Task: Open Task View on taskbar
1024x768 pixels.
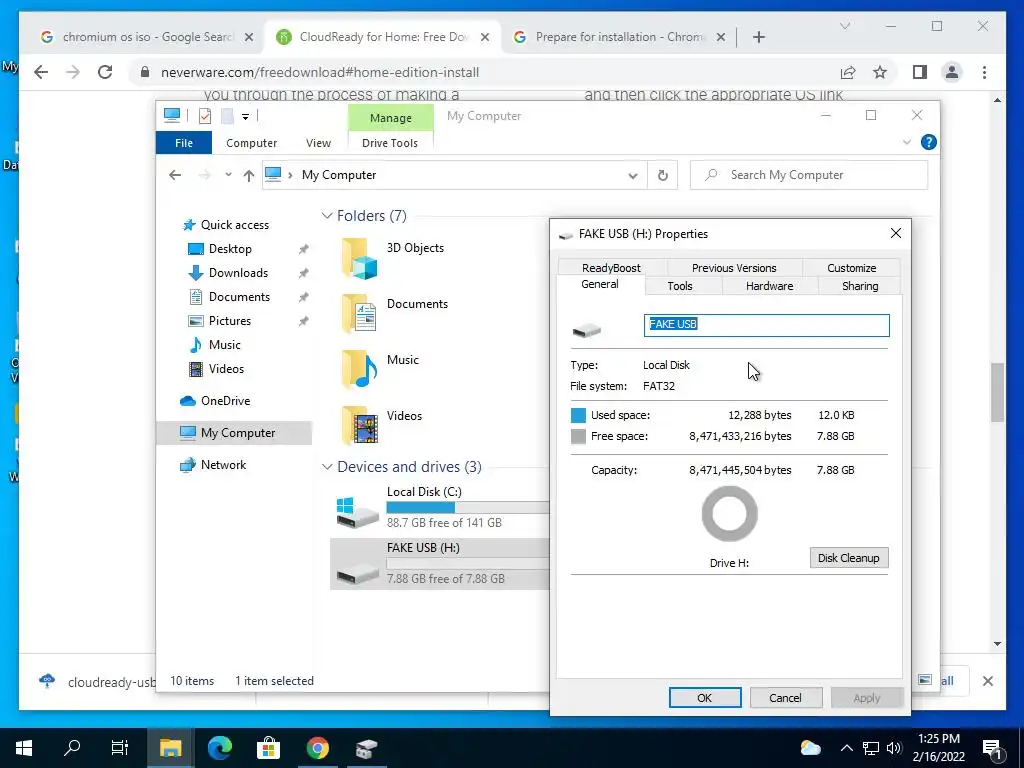Action: (120, 748)
